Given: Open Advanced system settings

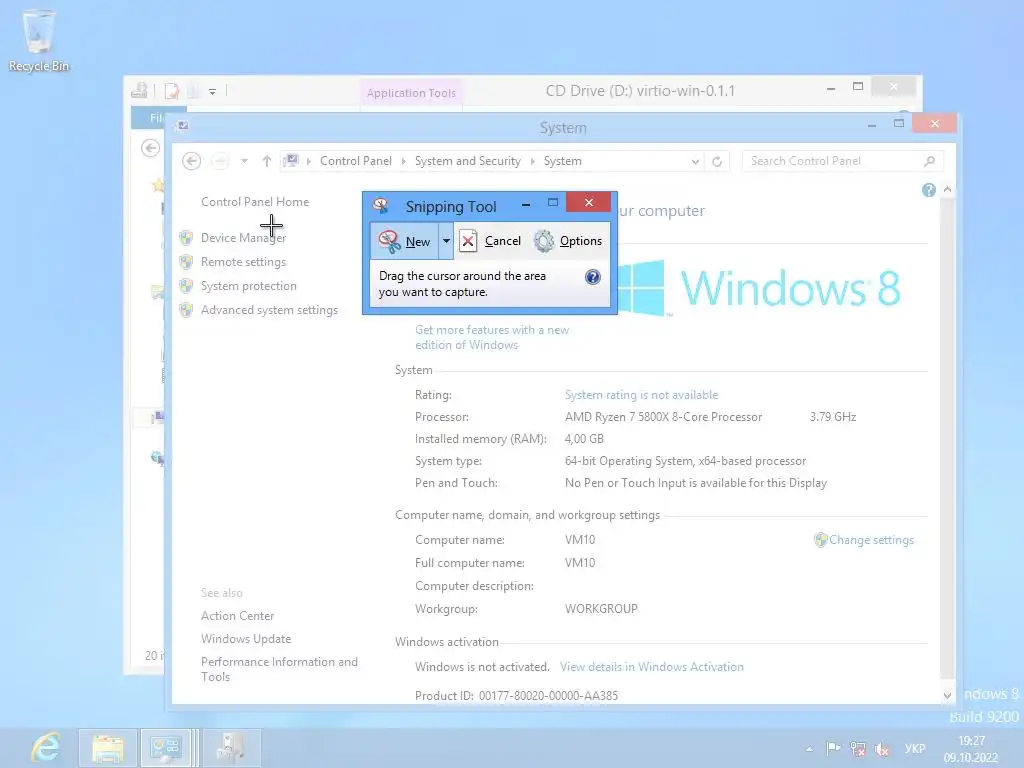Looking at the screenshot, I should 269,310.
